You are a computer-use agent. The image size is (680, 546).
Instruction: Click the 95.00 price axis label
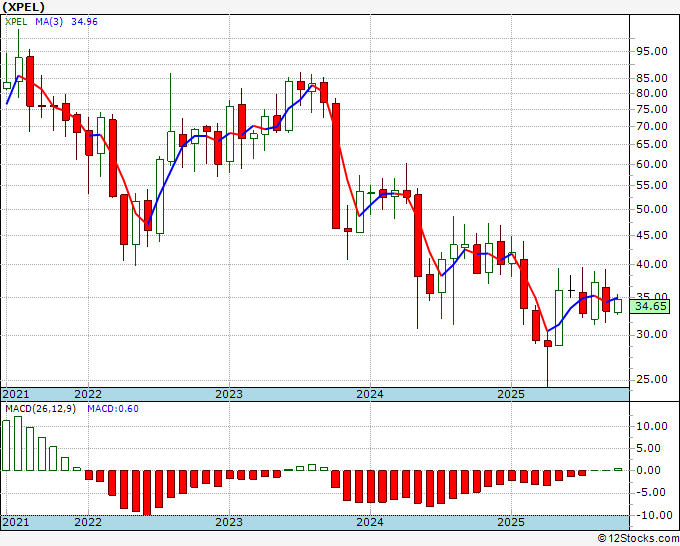point(652,51)
